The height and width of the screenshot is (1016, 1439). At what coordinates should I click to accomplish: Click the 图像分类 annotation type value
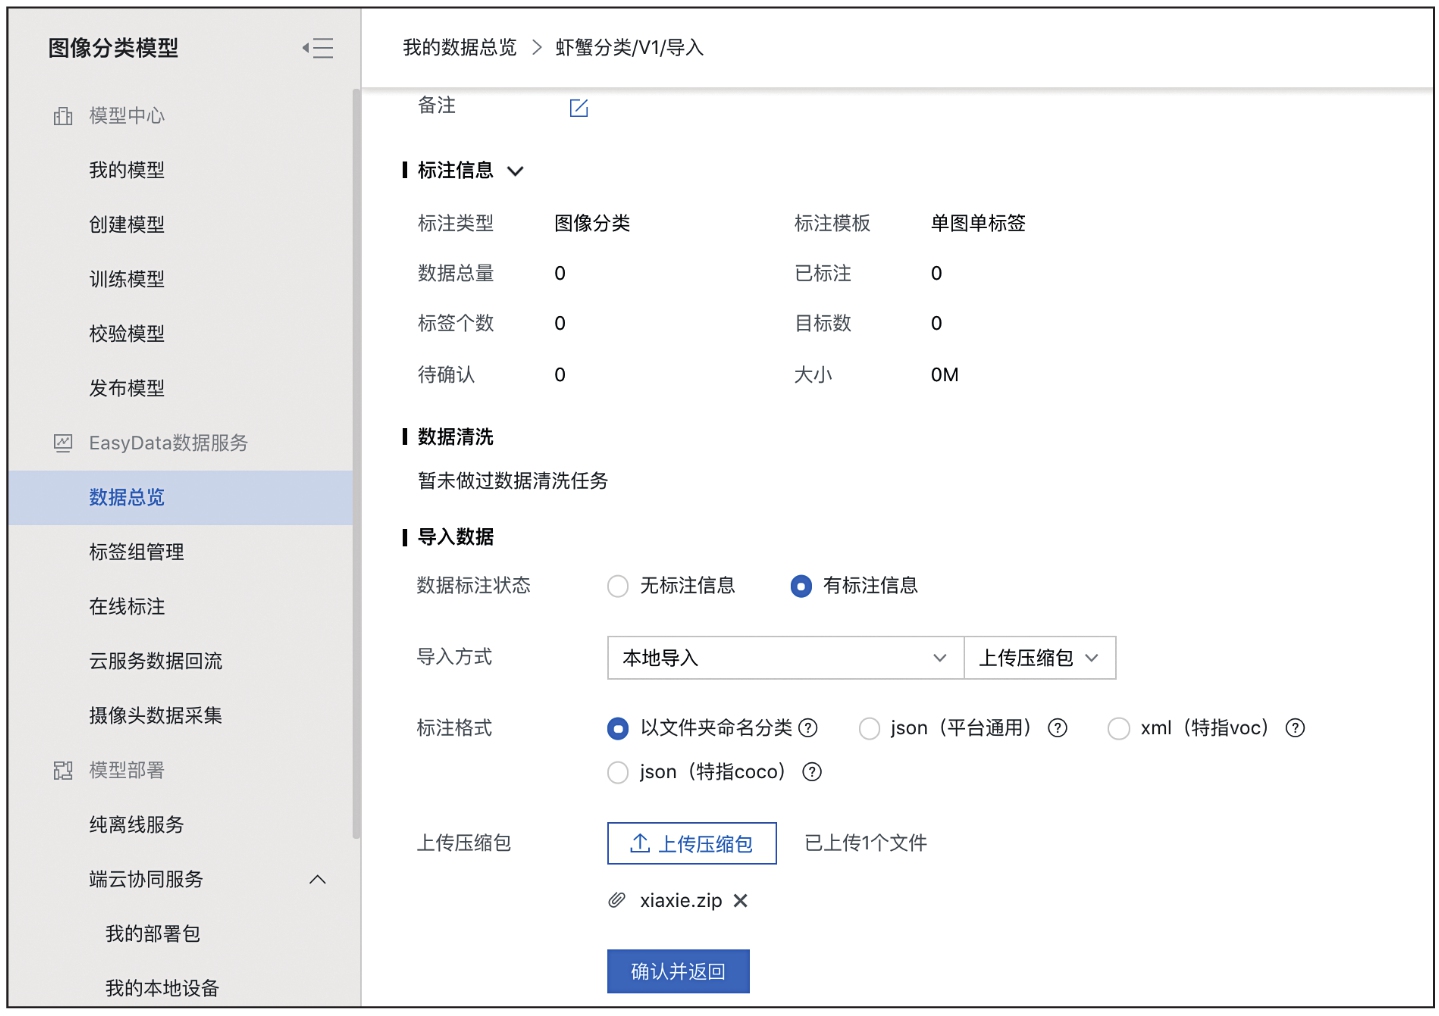tap(593, 224)
